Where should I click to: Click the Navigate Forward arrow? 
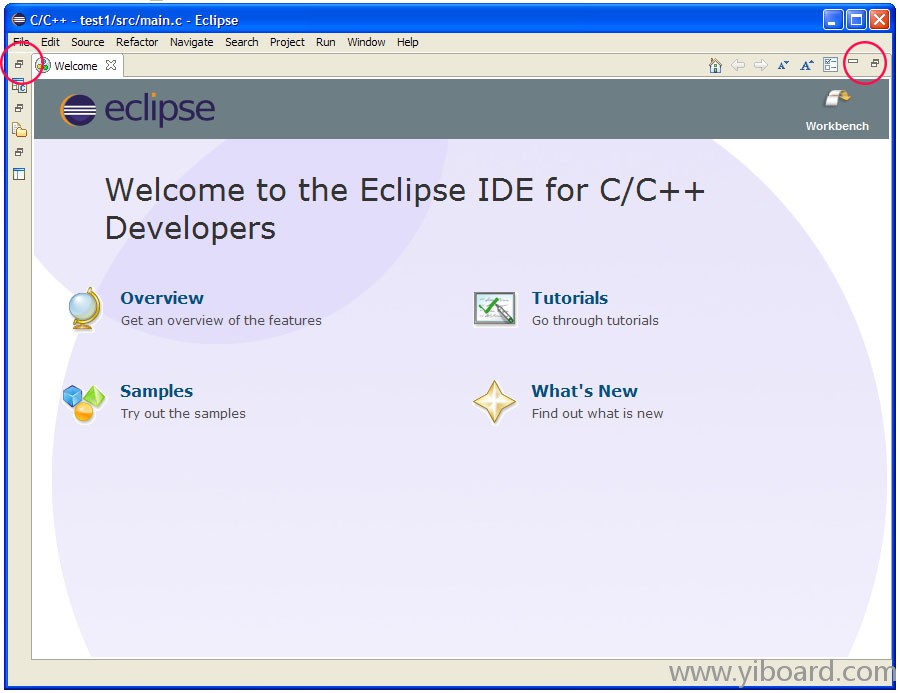pos(761,65)
